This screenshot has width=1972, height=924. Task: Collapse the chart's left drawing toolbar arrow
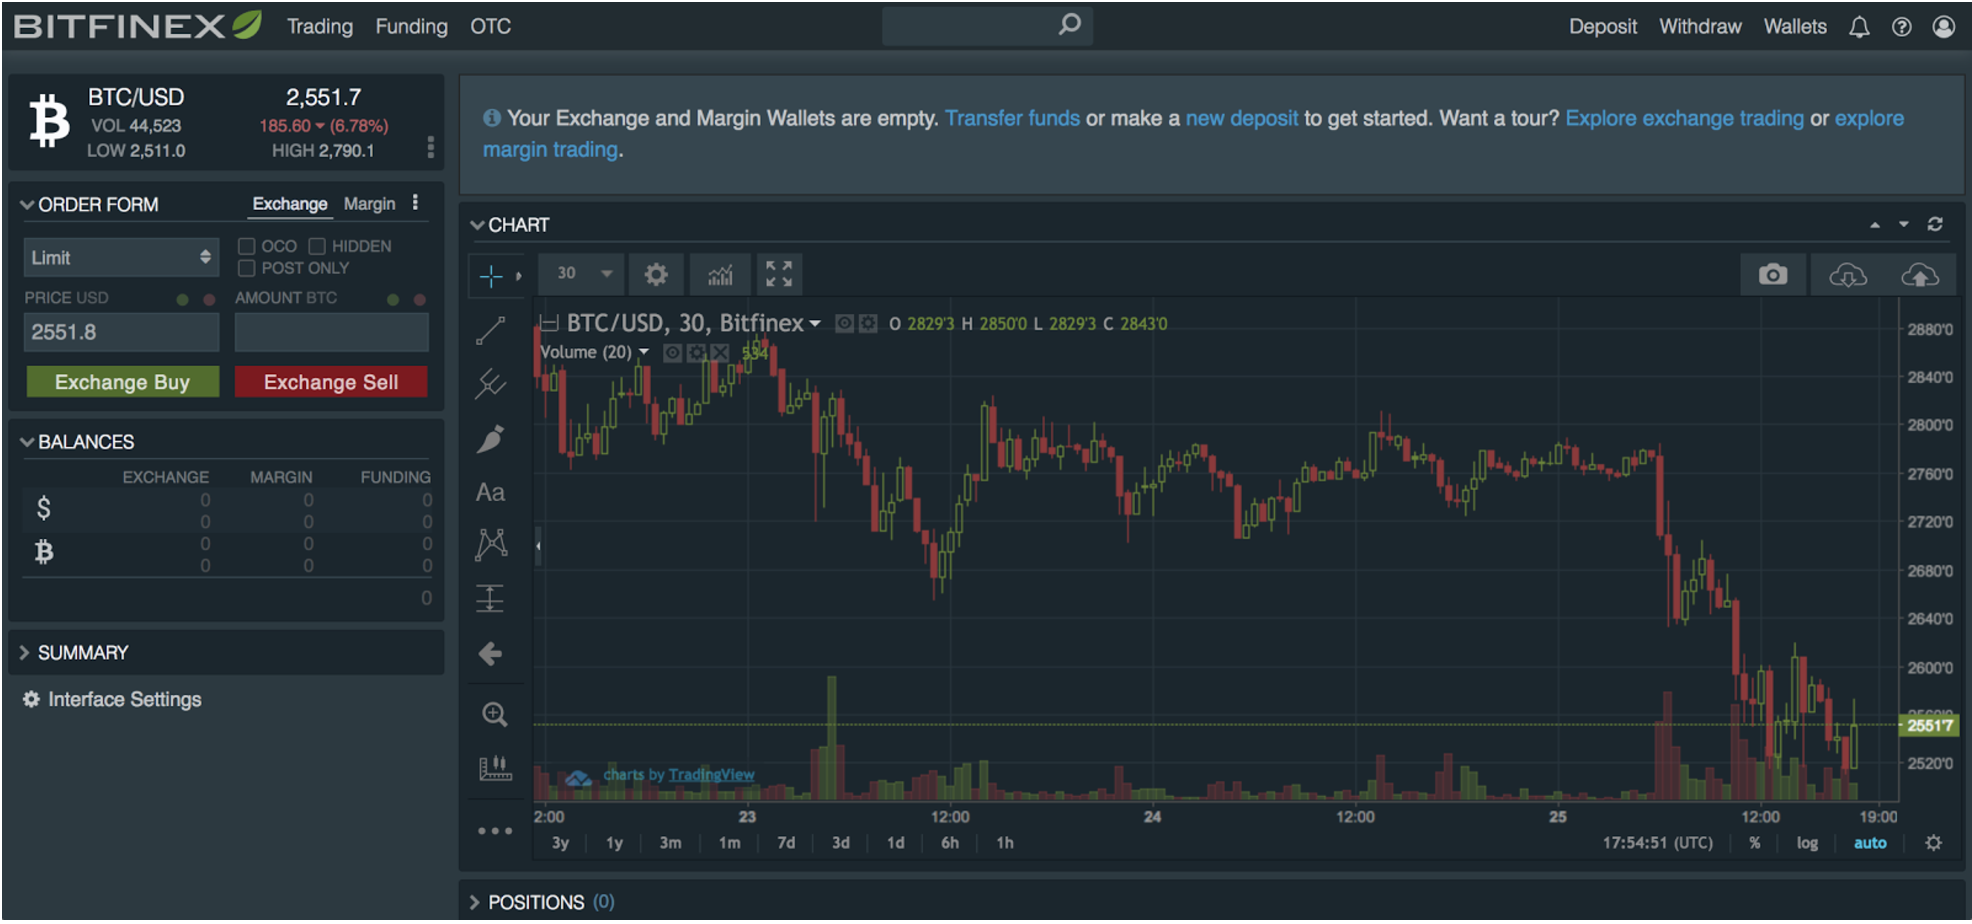pos(538,546)
